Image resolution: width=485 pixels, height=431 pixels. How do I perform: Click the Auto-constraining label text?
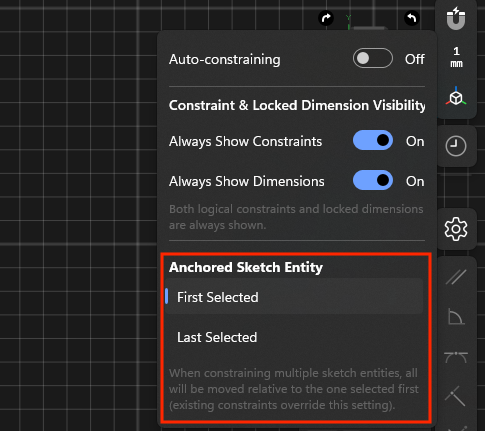225,59
